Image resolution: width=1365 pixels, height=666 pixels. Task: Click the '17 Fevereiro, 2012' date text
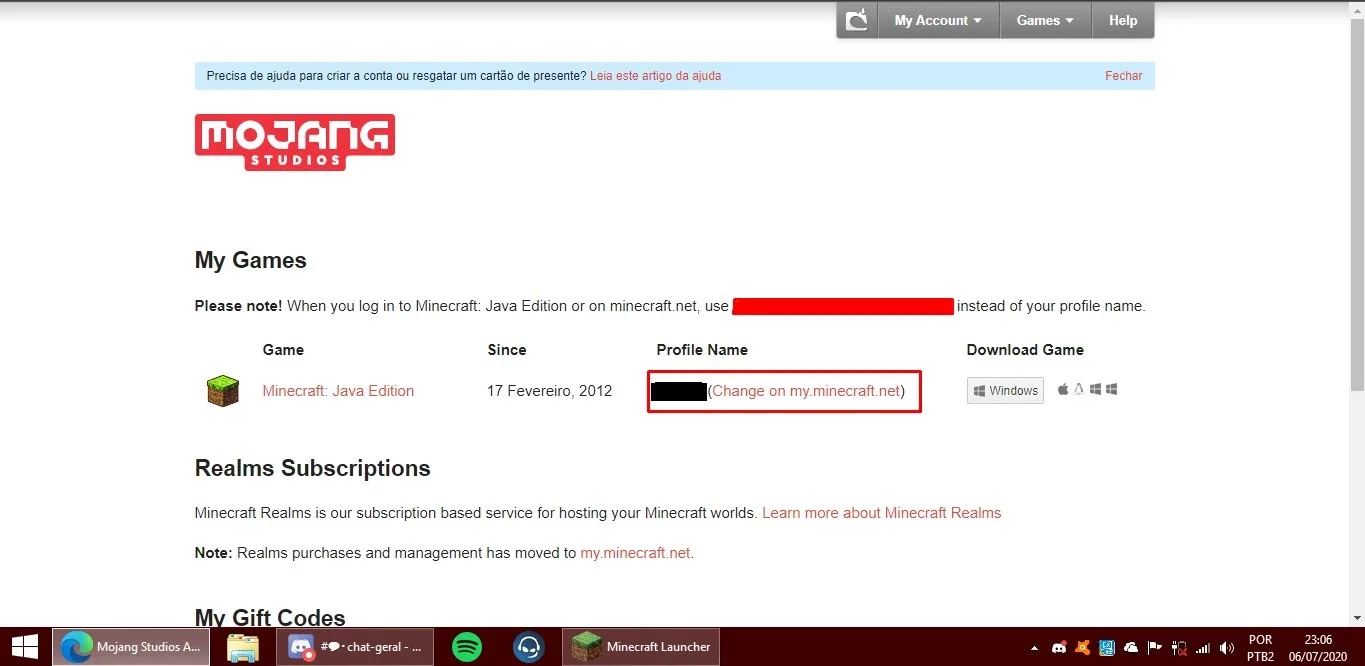pos(549,391)
